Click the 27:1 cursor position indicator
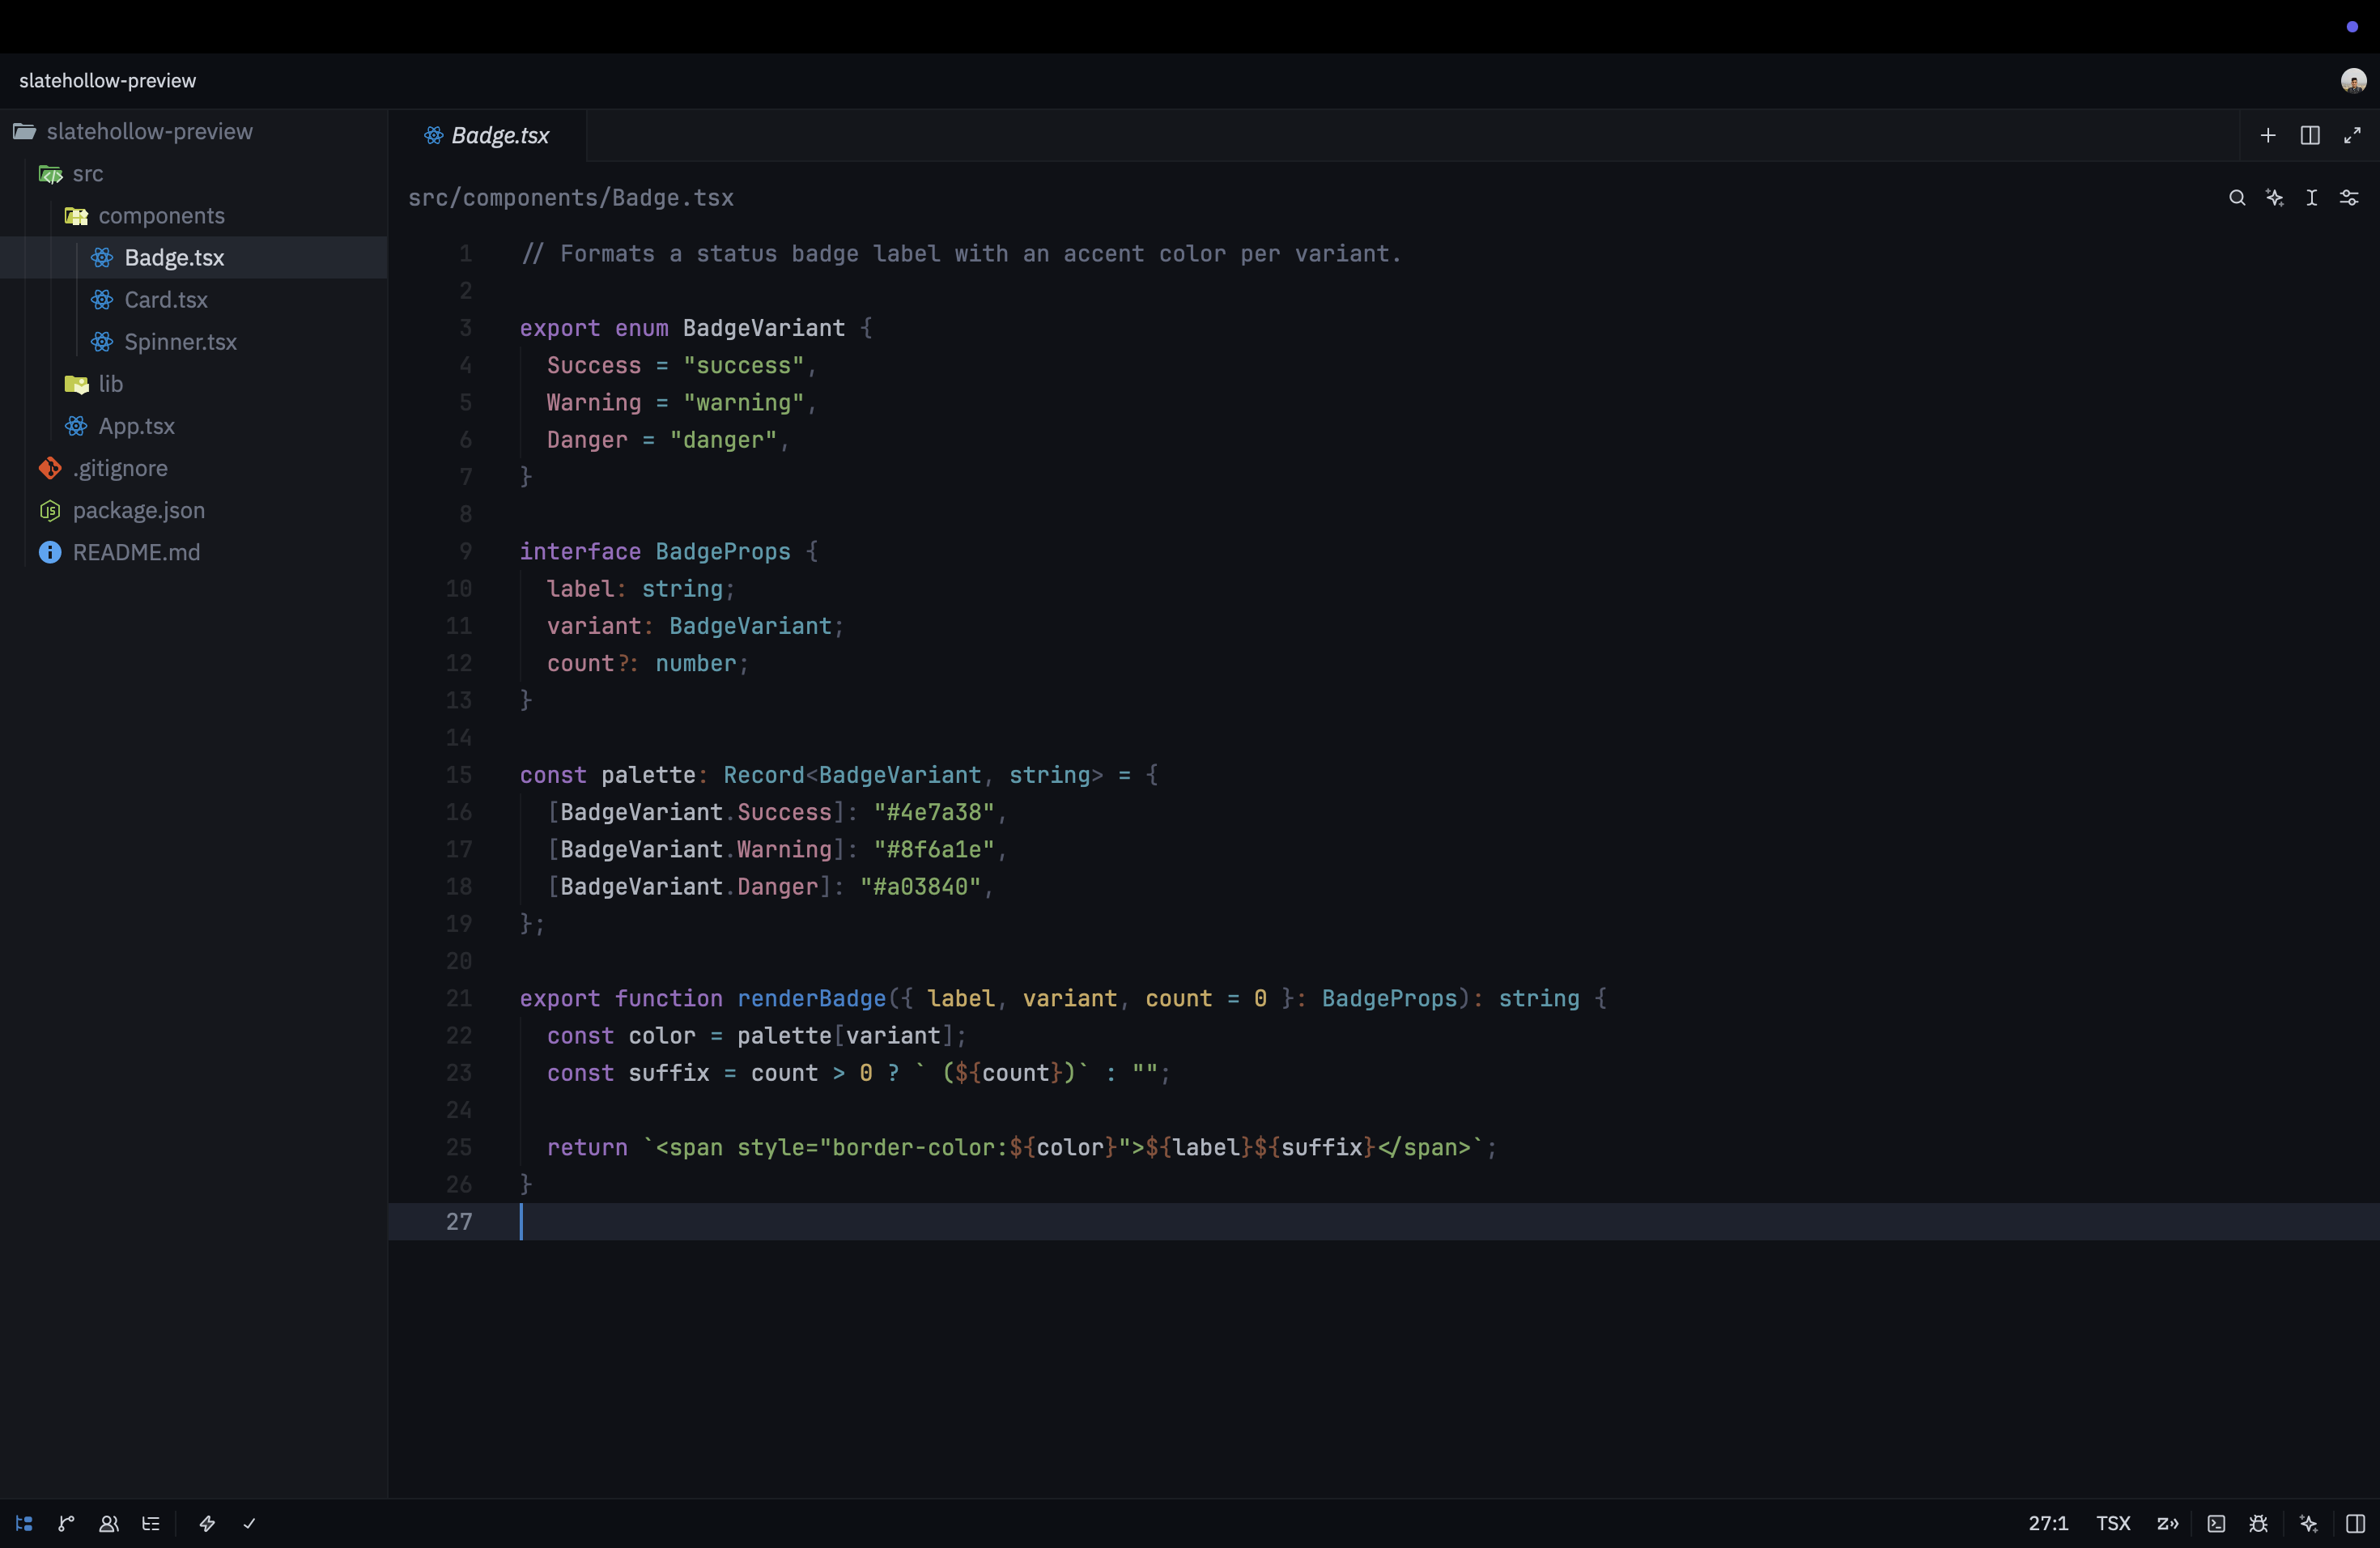 [2048, 1523]
